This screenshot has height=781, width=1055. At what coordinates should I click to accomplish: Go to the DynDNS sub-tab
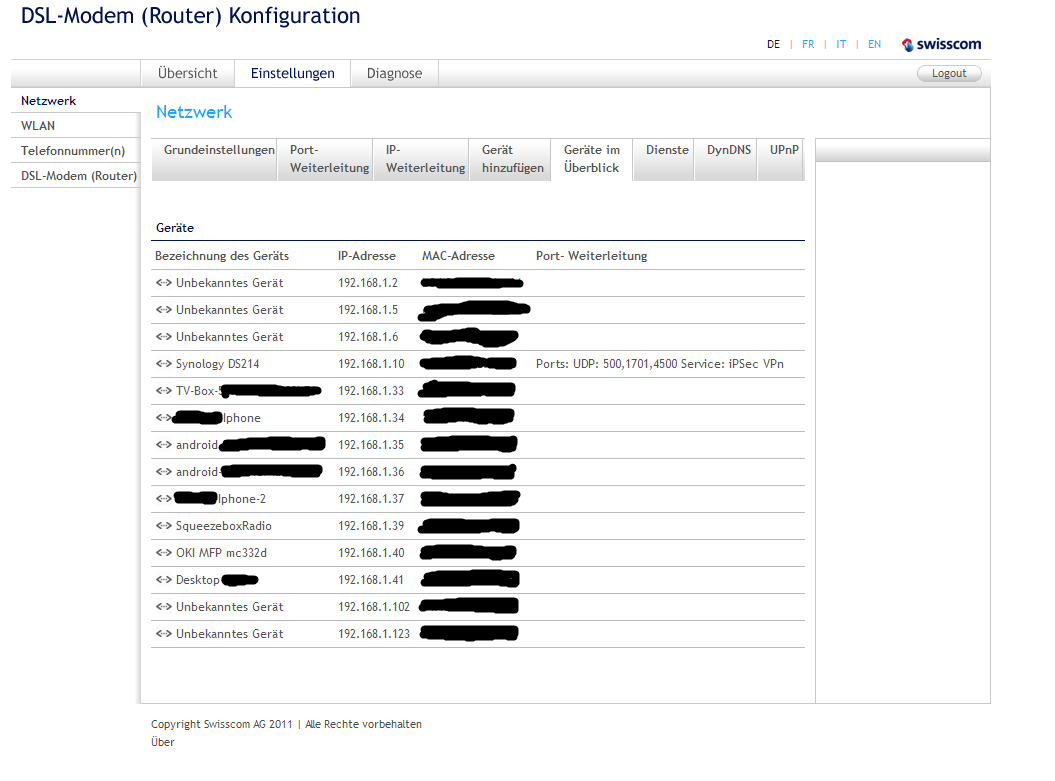pyautogui.click(x=729, y=150)
